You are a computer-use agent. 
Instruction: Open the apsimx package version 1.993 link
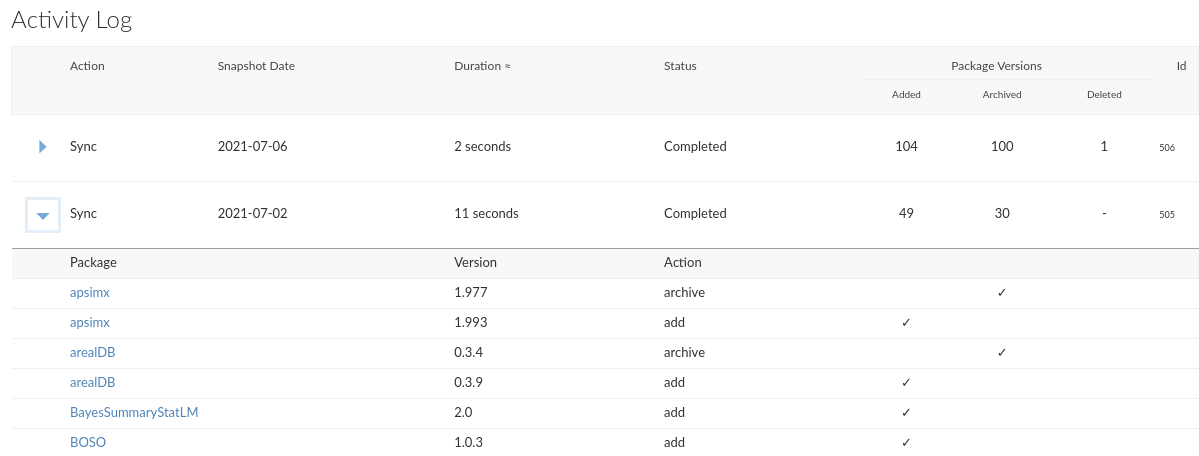pyautogui.click(x=90, y=322)
